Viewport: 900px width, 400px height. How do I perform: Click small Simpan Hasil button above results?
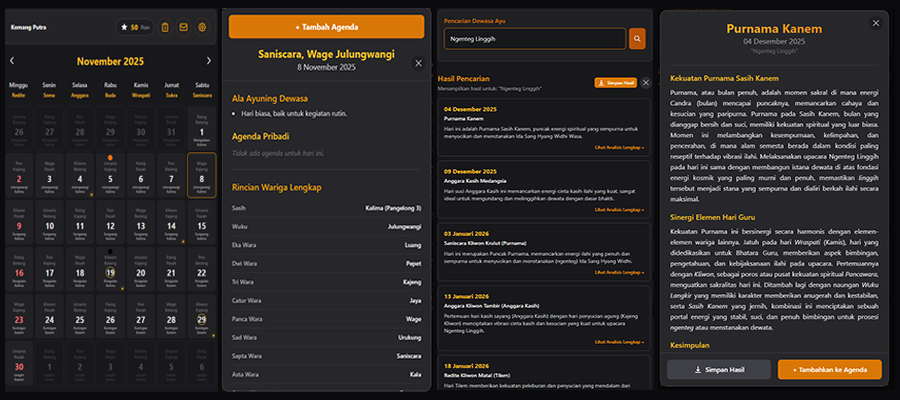click(616, 82)
